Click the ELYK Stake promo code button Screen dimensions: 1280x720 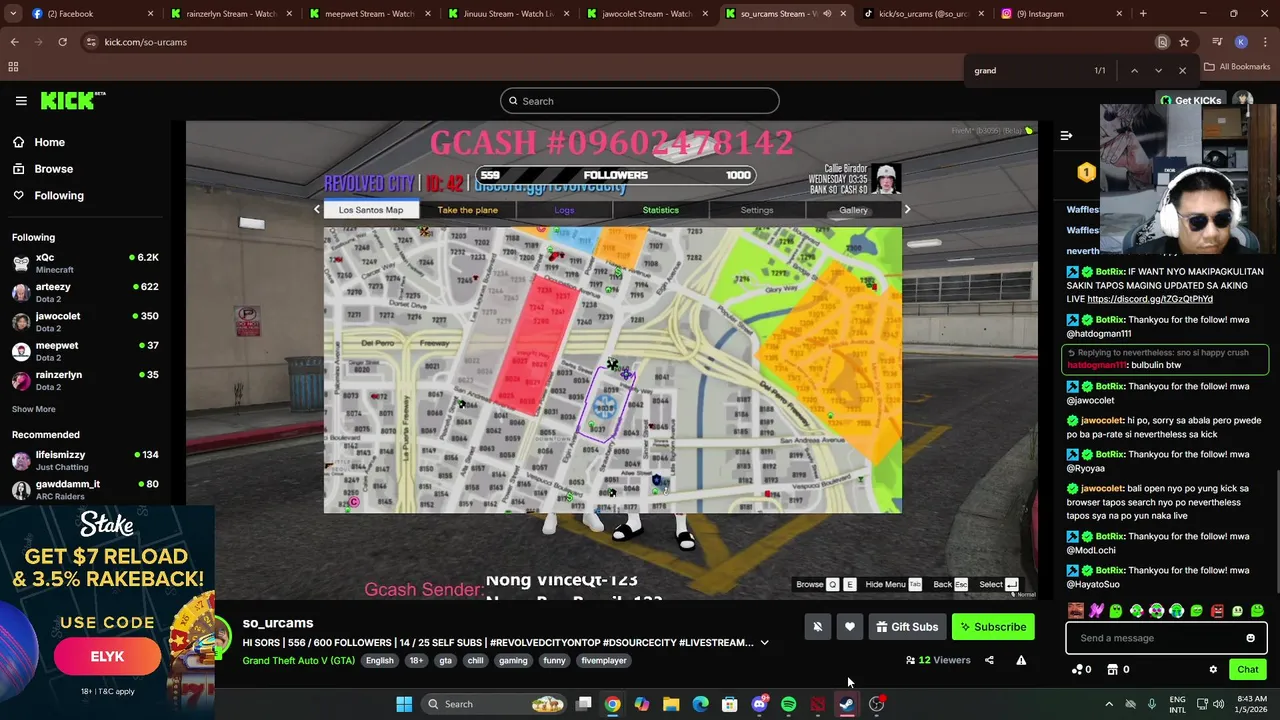[x=107, y=657]
